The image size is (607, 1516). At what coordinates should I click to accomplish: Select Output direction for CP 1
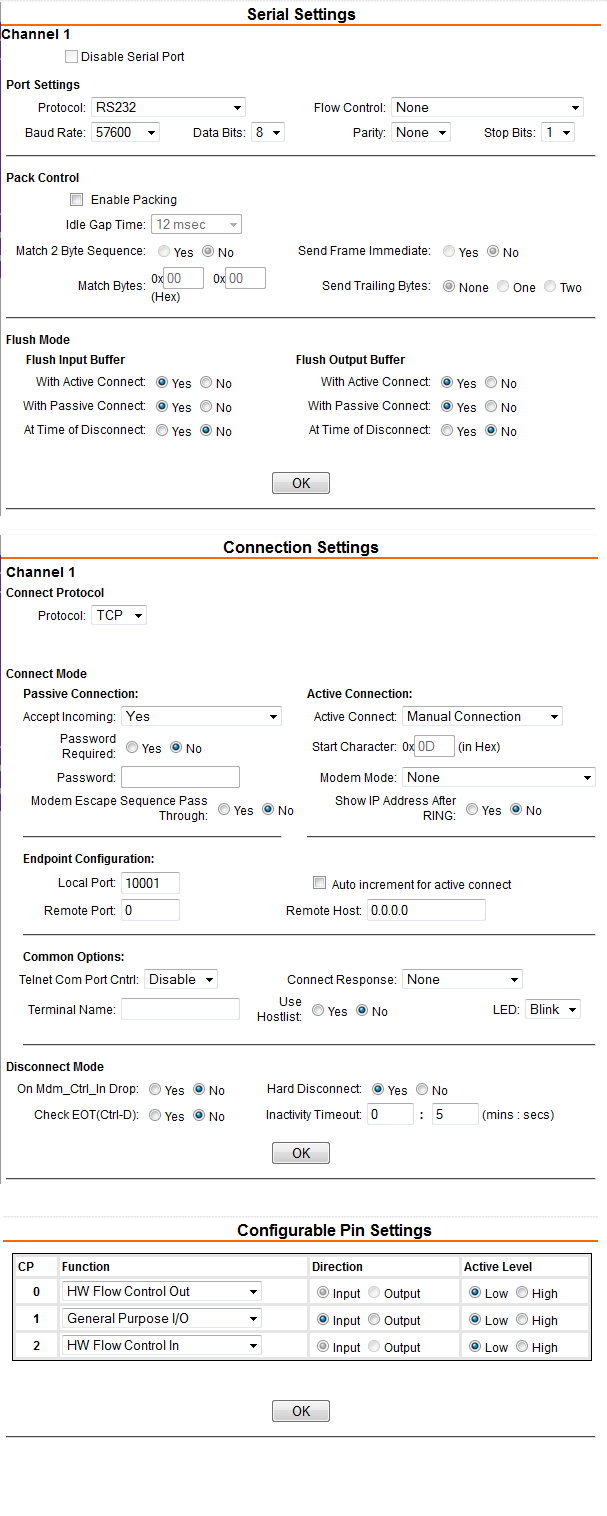374,1320
